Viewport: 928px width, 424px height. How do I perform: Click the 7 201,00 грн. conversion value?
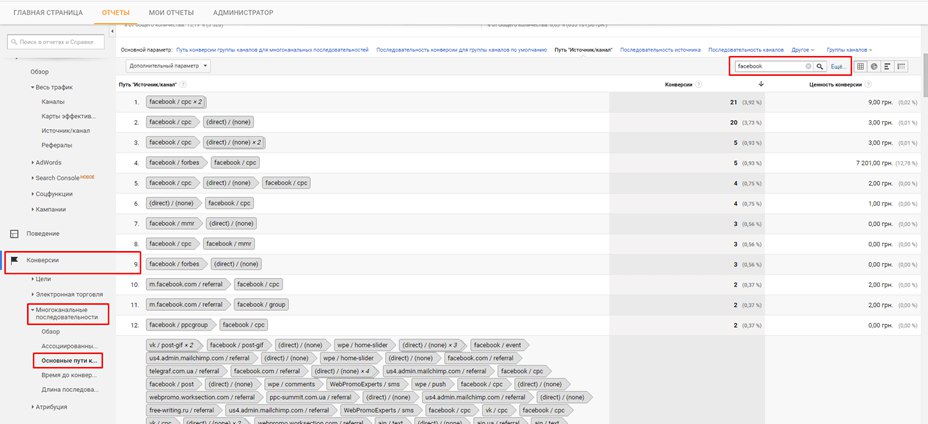872,162
